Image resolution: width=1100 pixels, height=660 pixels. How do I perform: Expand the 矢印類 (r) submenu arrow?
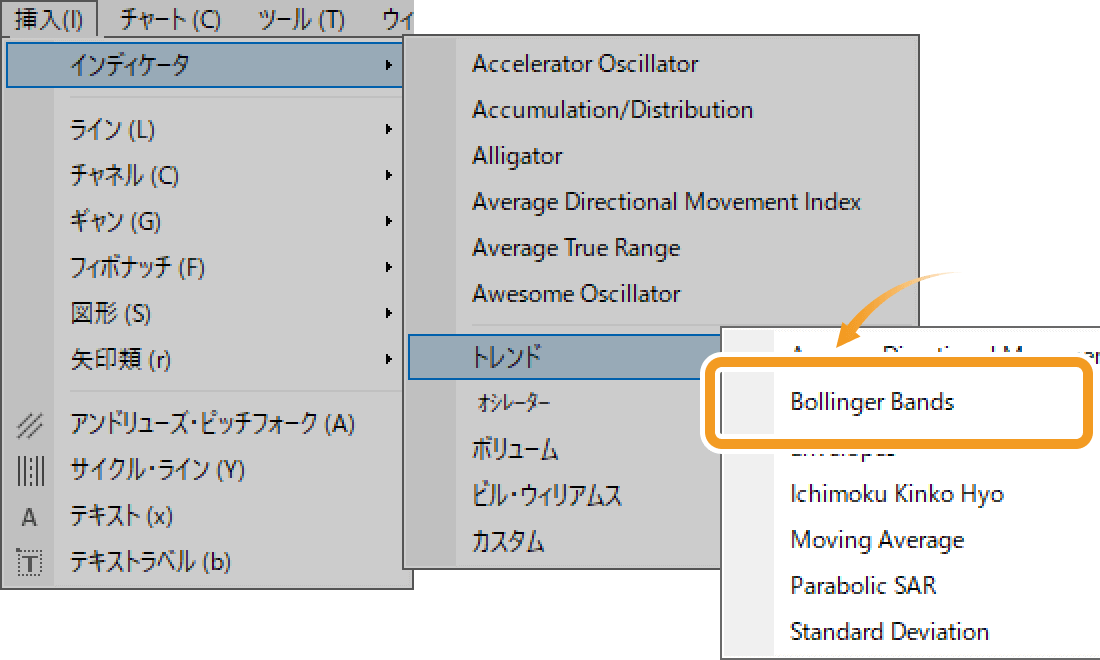[x=389, y=359]
